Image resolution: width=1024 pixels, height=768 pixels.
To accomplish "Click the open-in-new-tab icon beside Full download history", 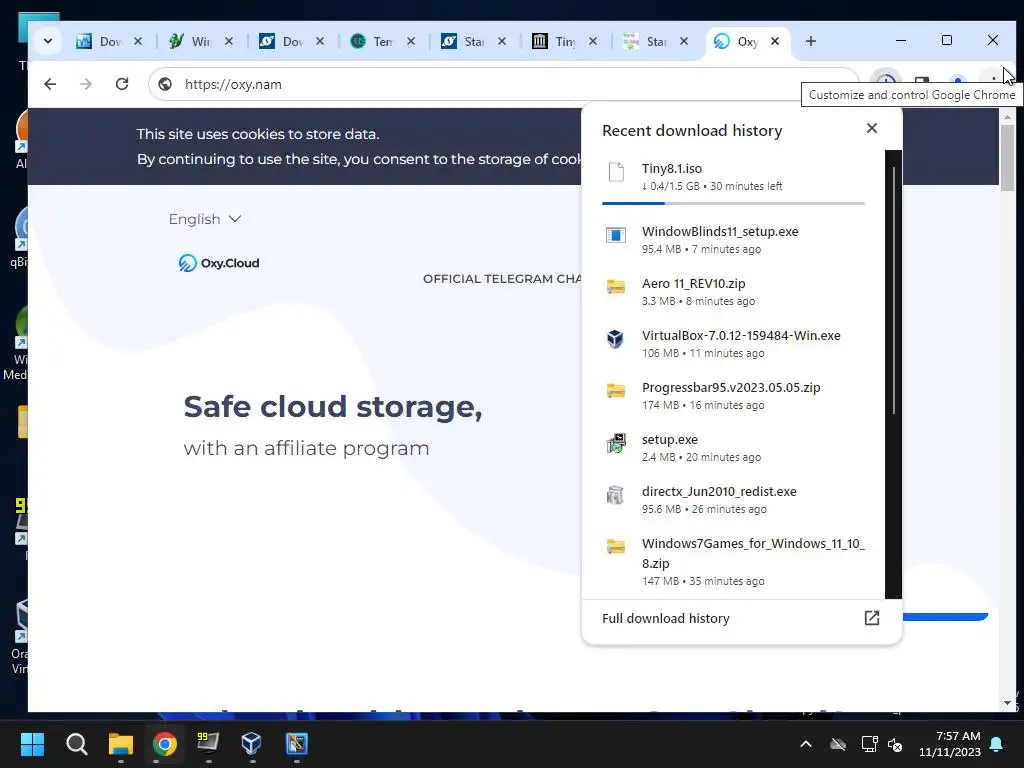I will tap(872, 618).
